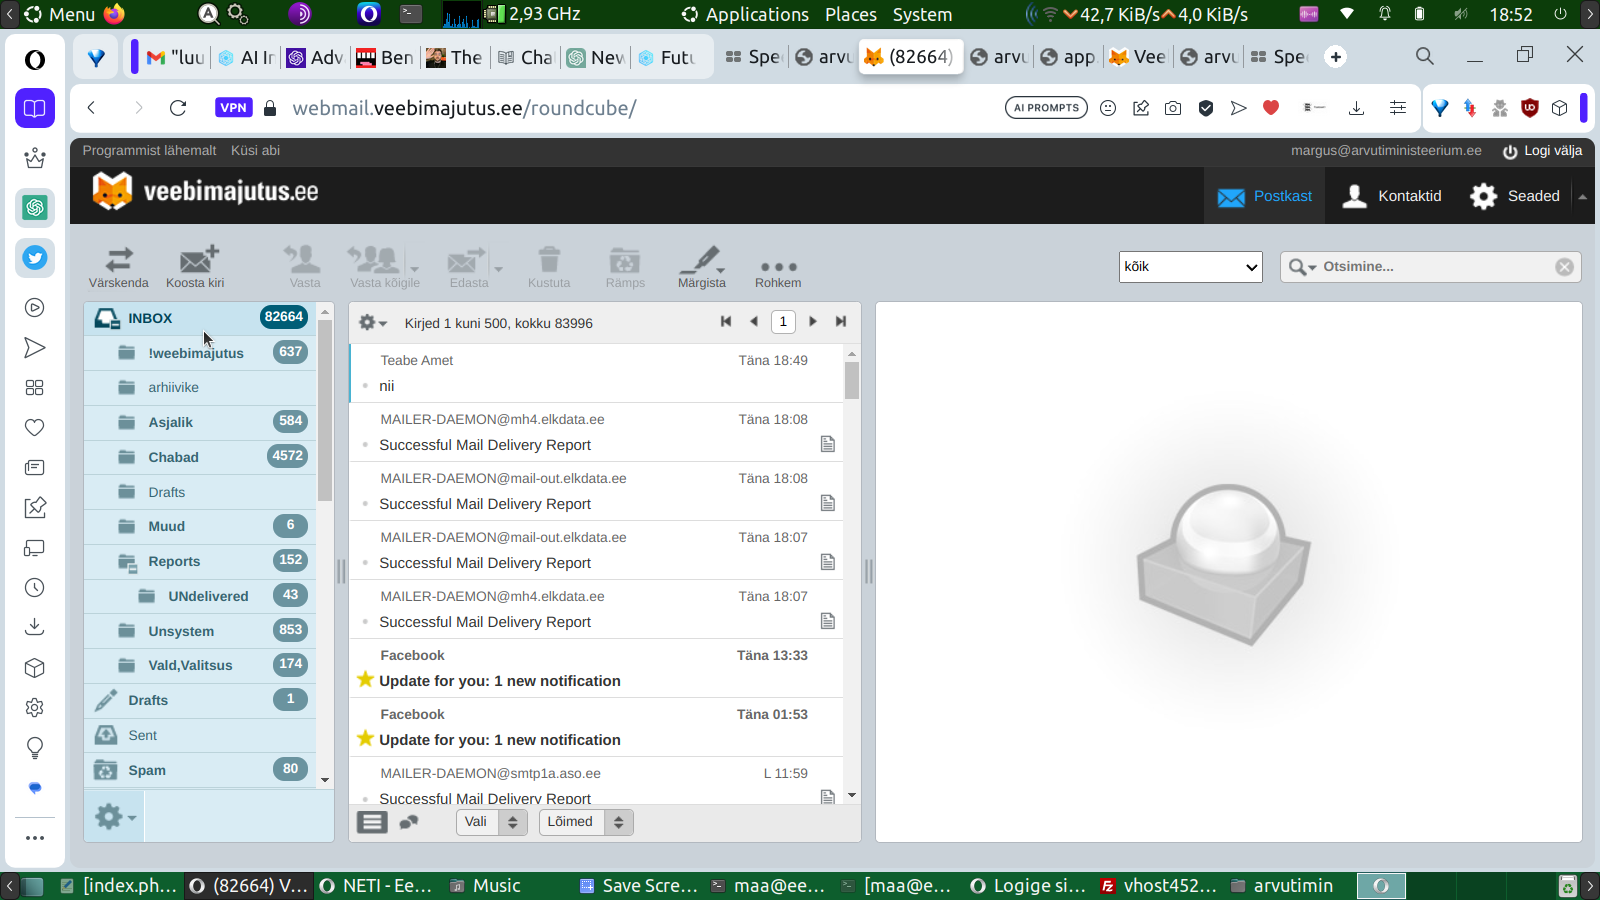
Task: Log out via Logi välja
Action: 1542,151
